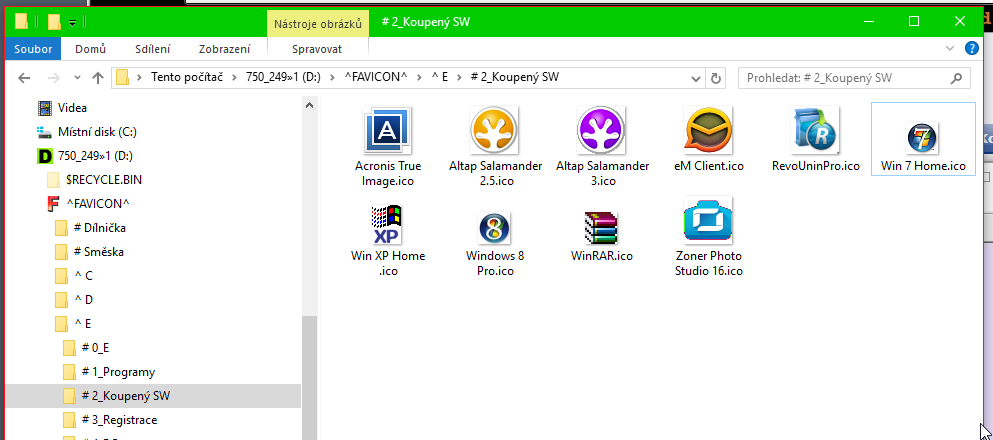The image size is (993, 440).
Task: Open address bar history dropdown
Action: [x=695, y=79]
